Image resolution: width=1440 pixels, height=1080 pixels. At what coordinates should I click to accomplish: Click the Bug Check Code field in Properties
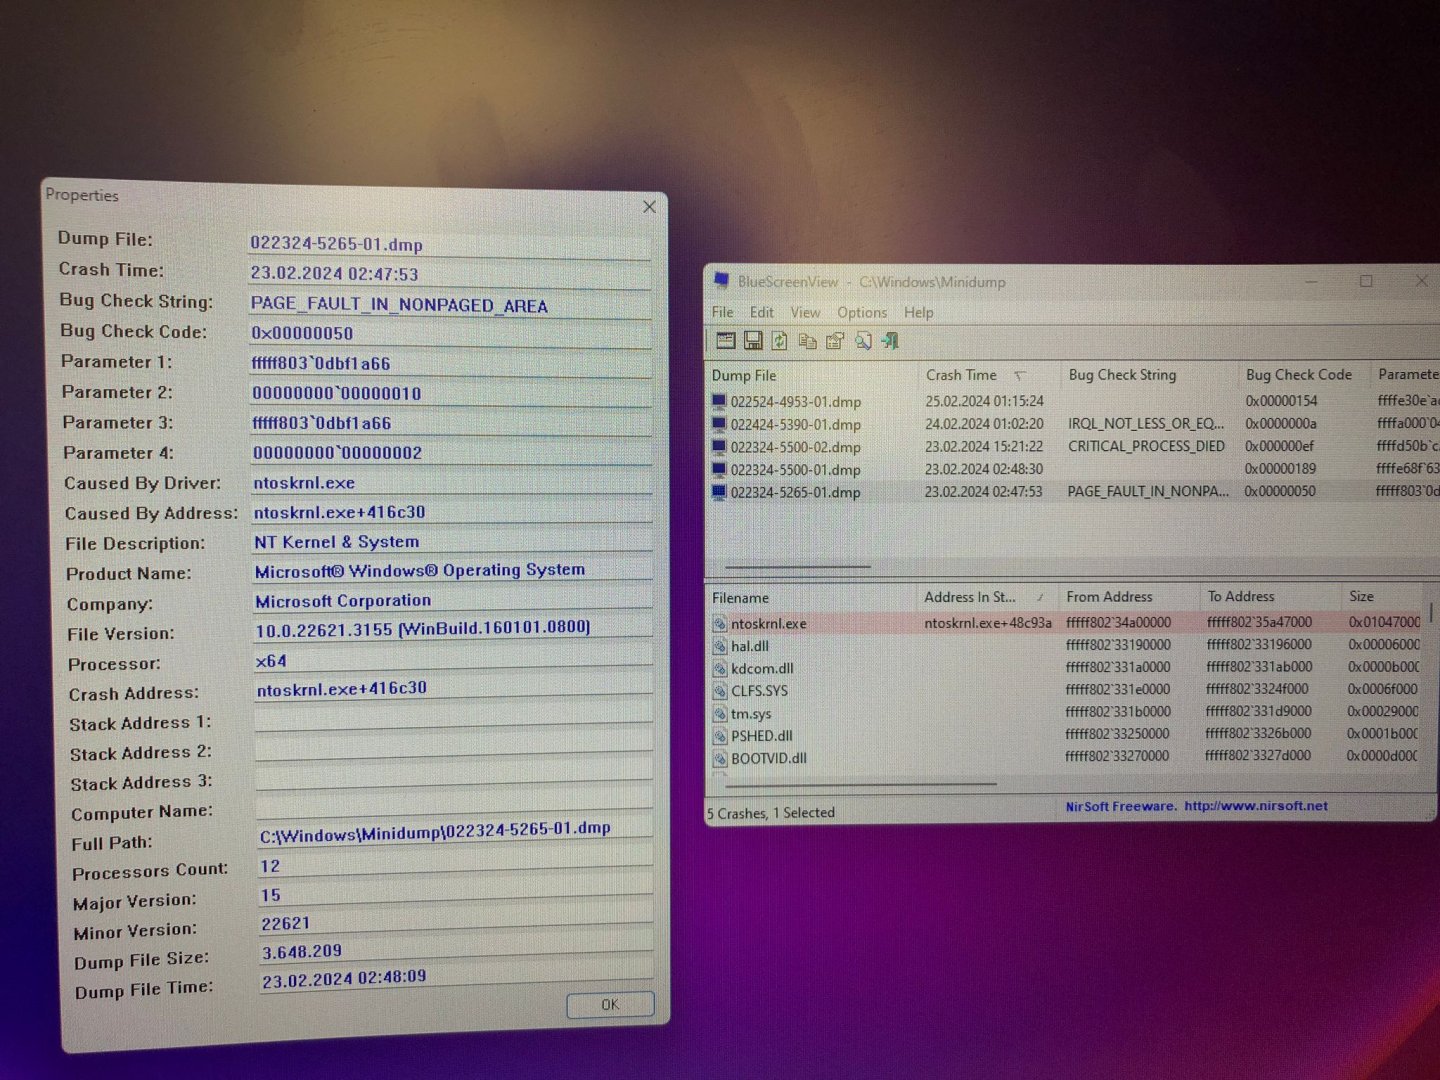[x=450, y=334]
